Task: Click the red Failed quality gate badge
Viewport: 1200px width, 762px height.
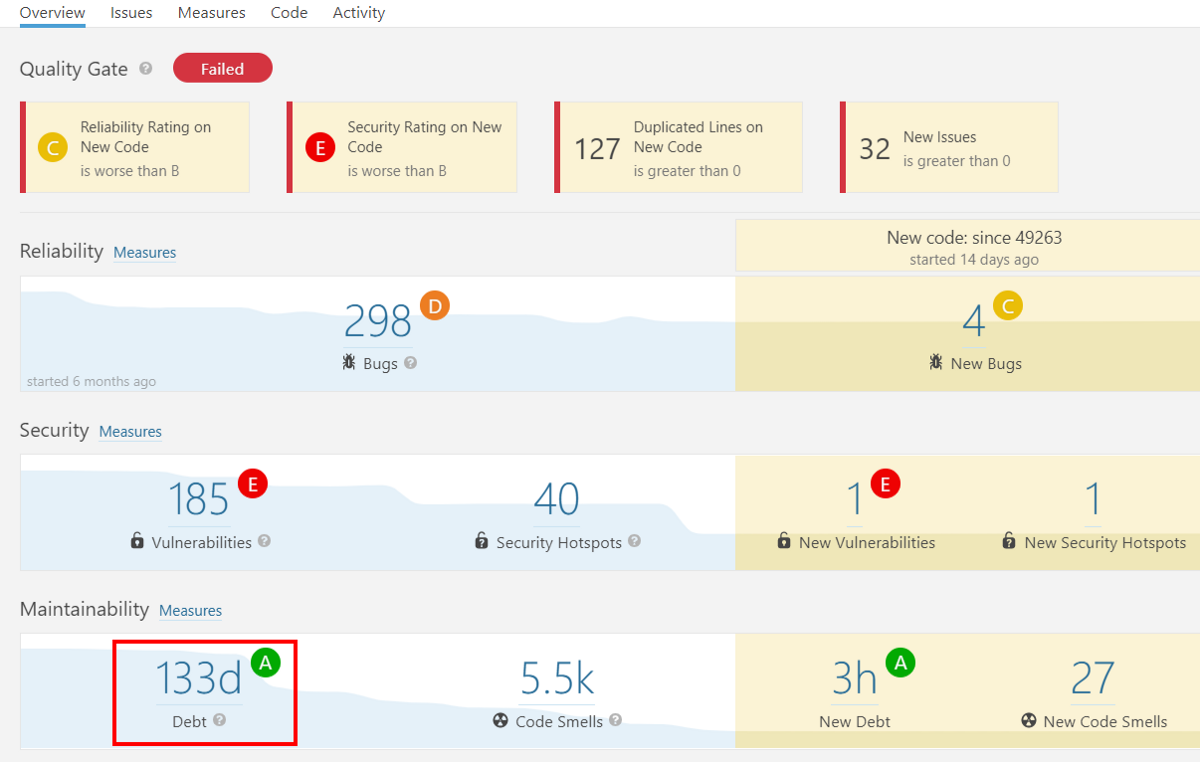Action: [222, 69]
